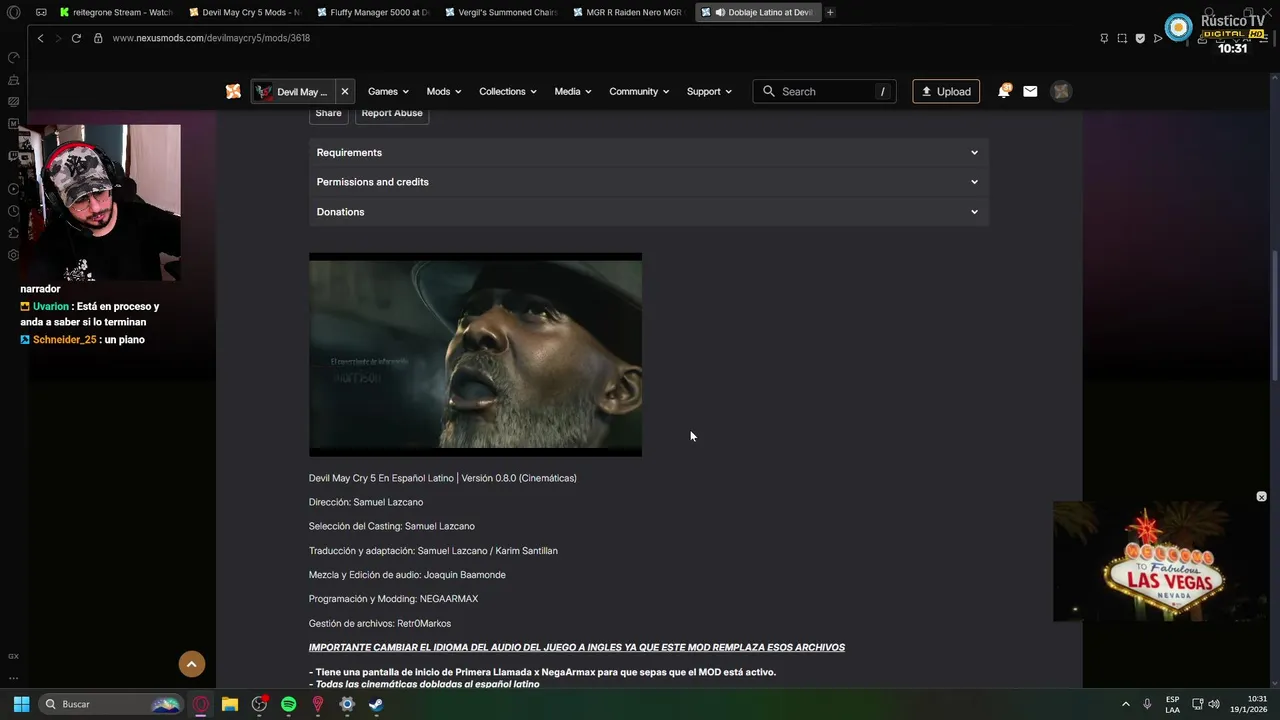Open the notifications bell
This screenshot has width=1280, height=720.
(1004, 91)
